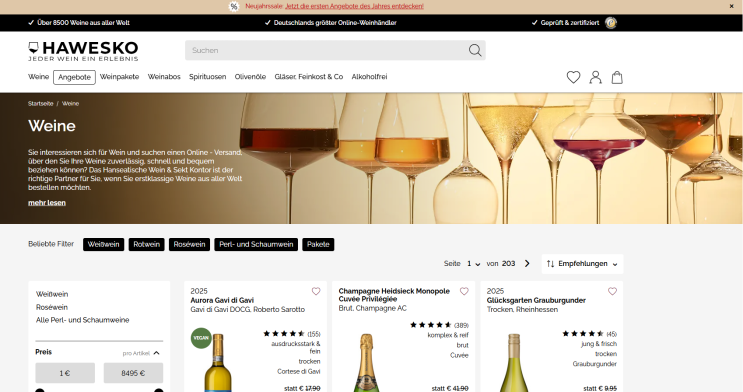Click the Glücksgarten Grauburgunder bottle image
This screenshot has height=392, width=743.
514,363
